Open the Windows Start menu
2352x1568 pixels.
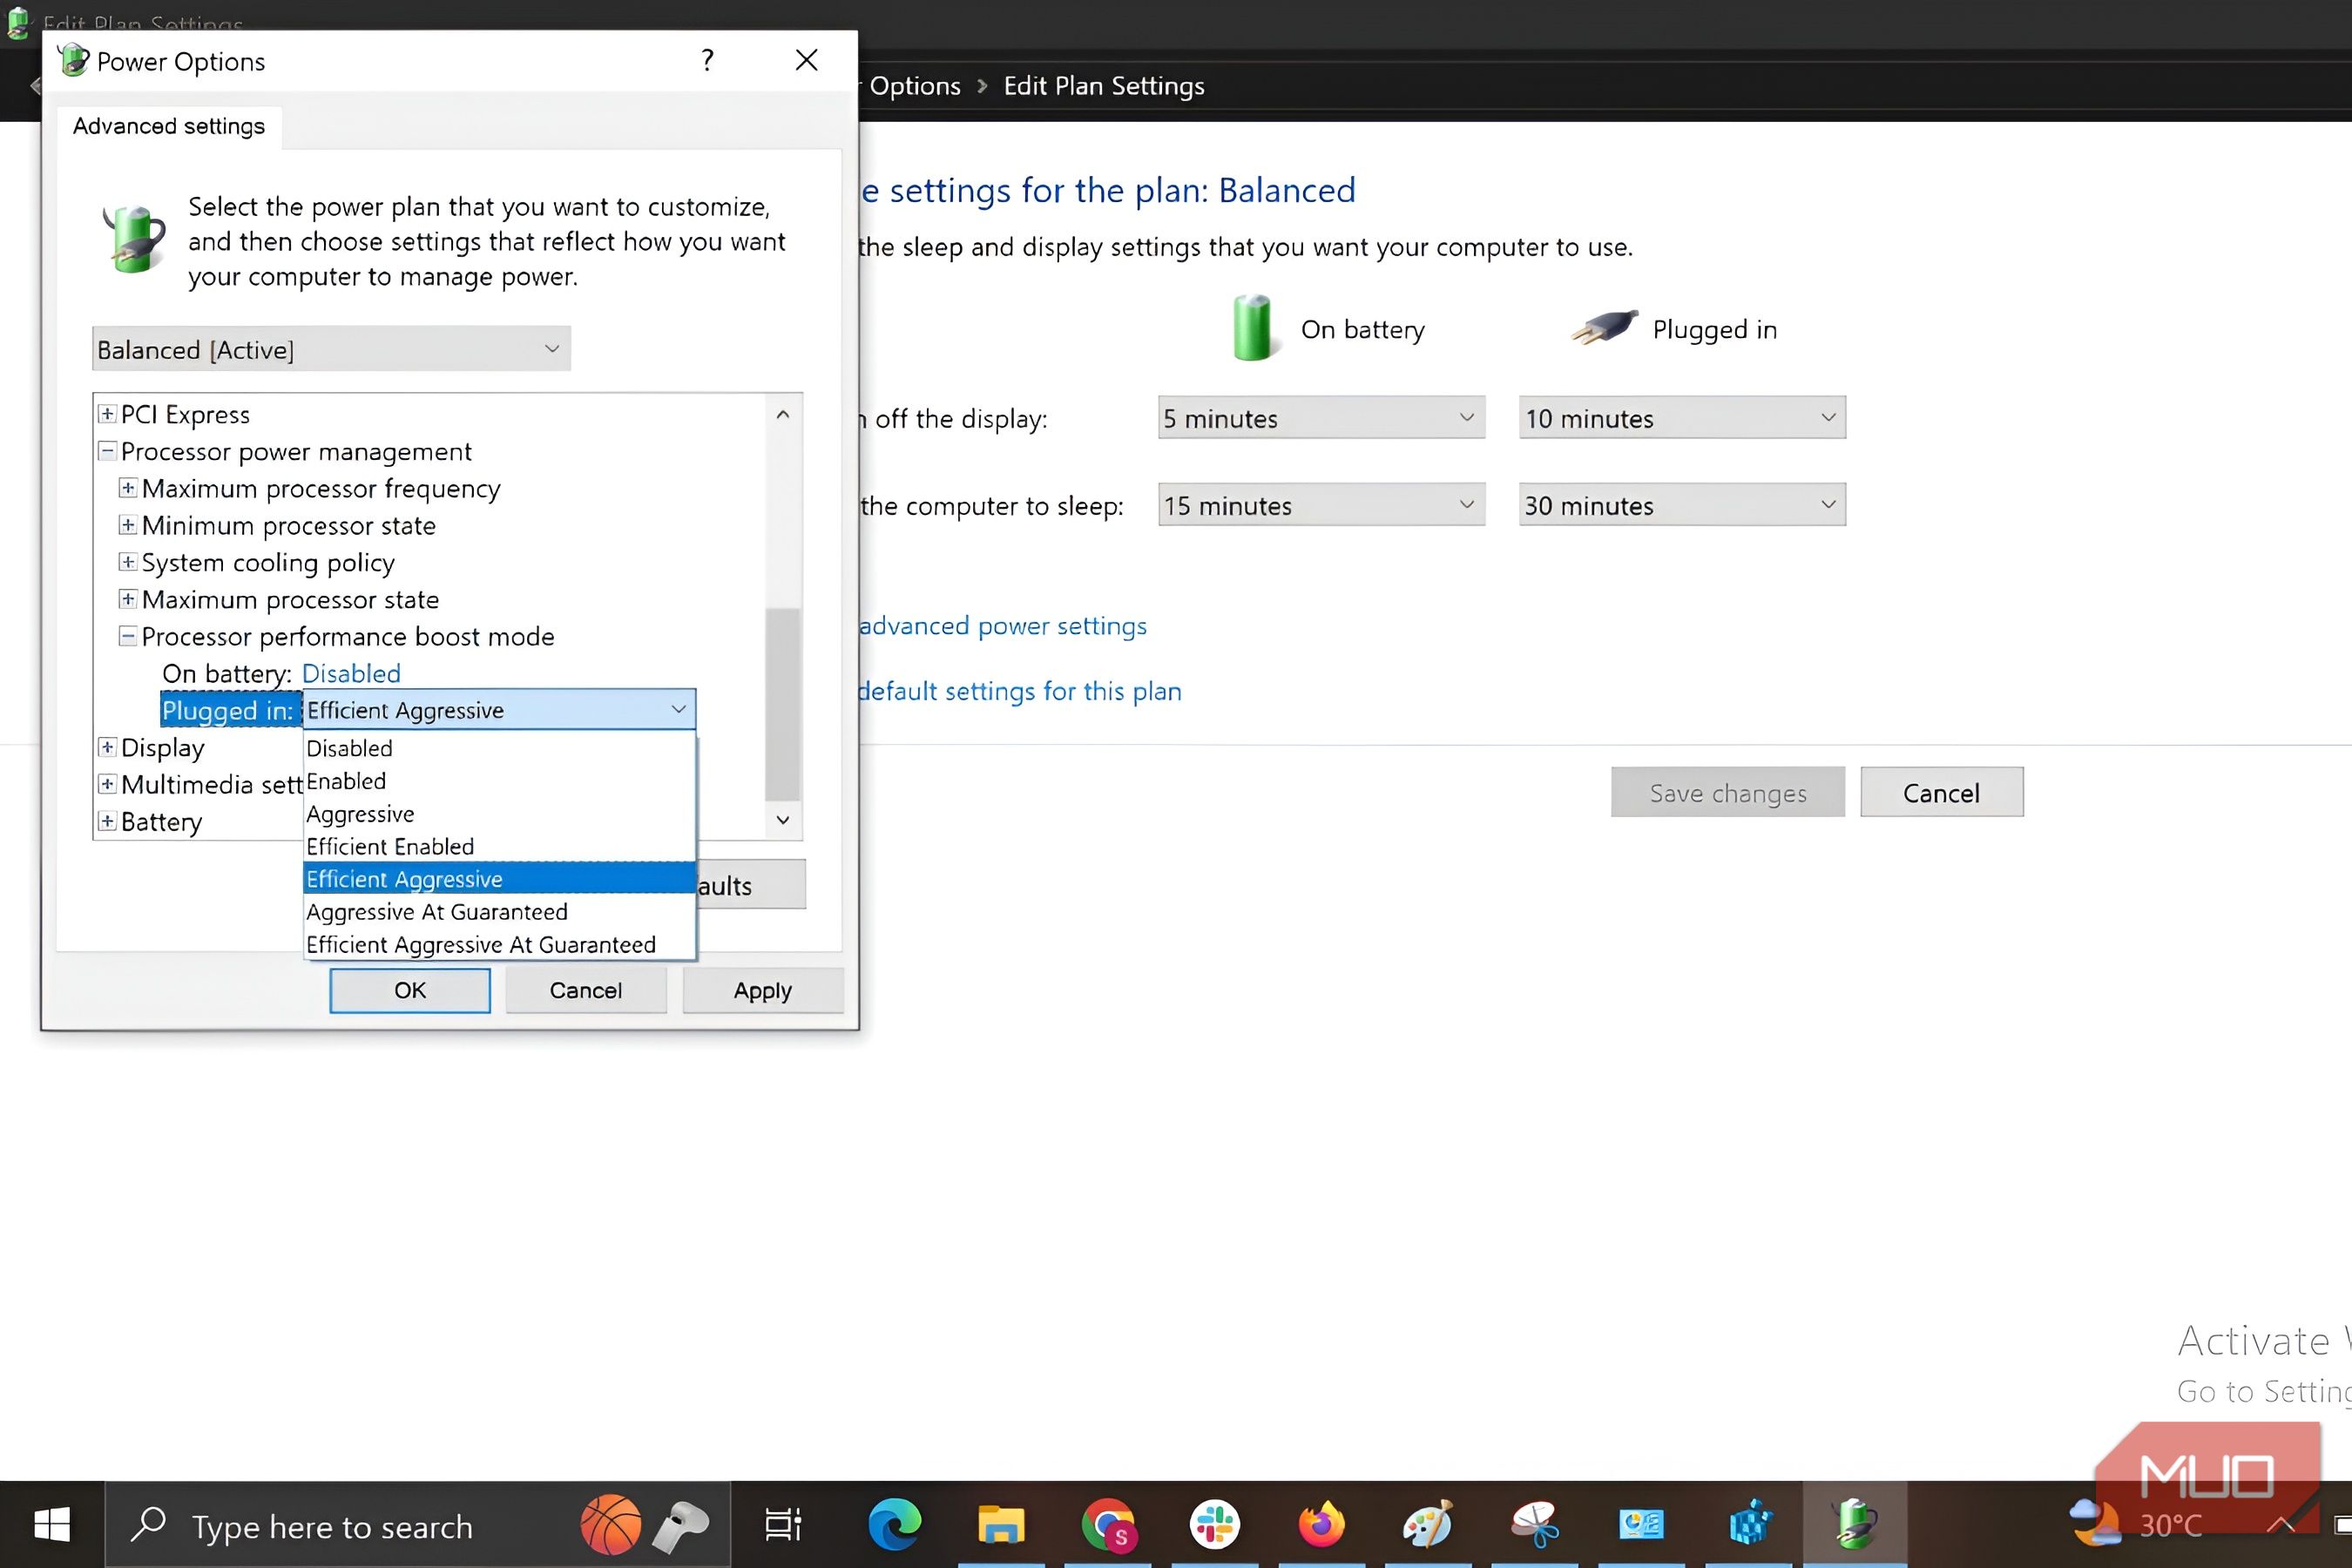point(52,1524)
